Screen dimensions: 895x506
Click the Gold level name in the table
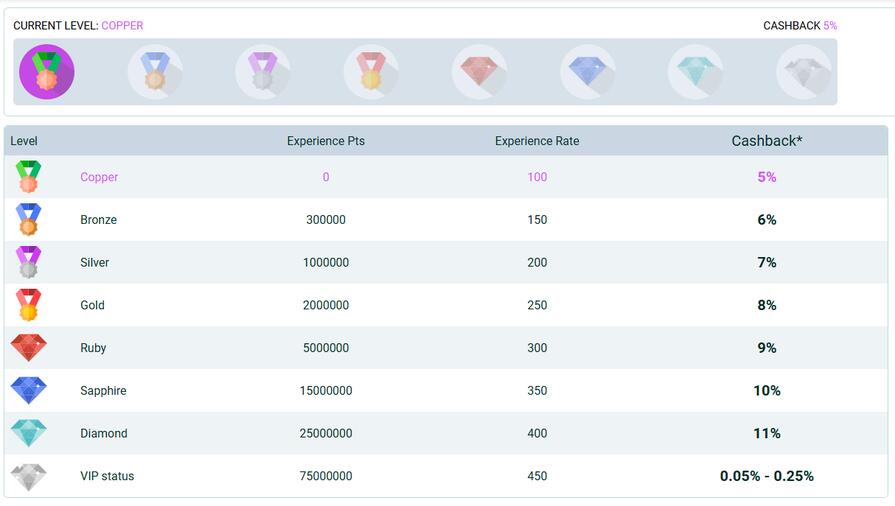point(92,305)
